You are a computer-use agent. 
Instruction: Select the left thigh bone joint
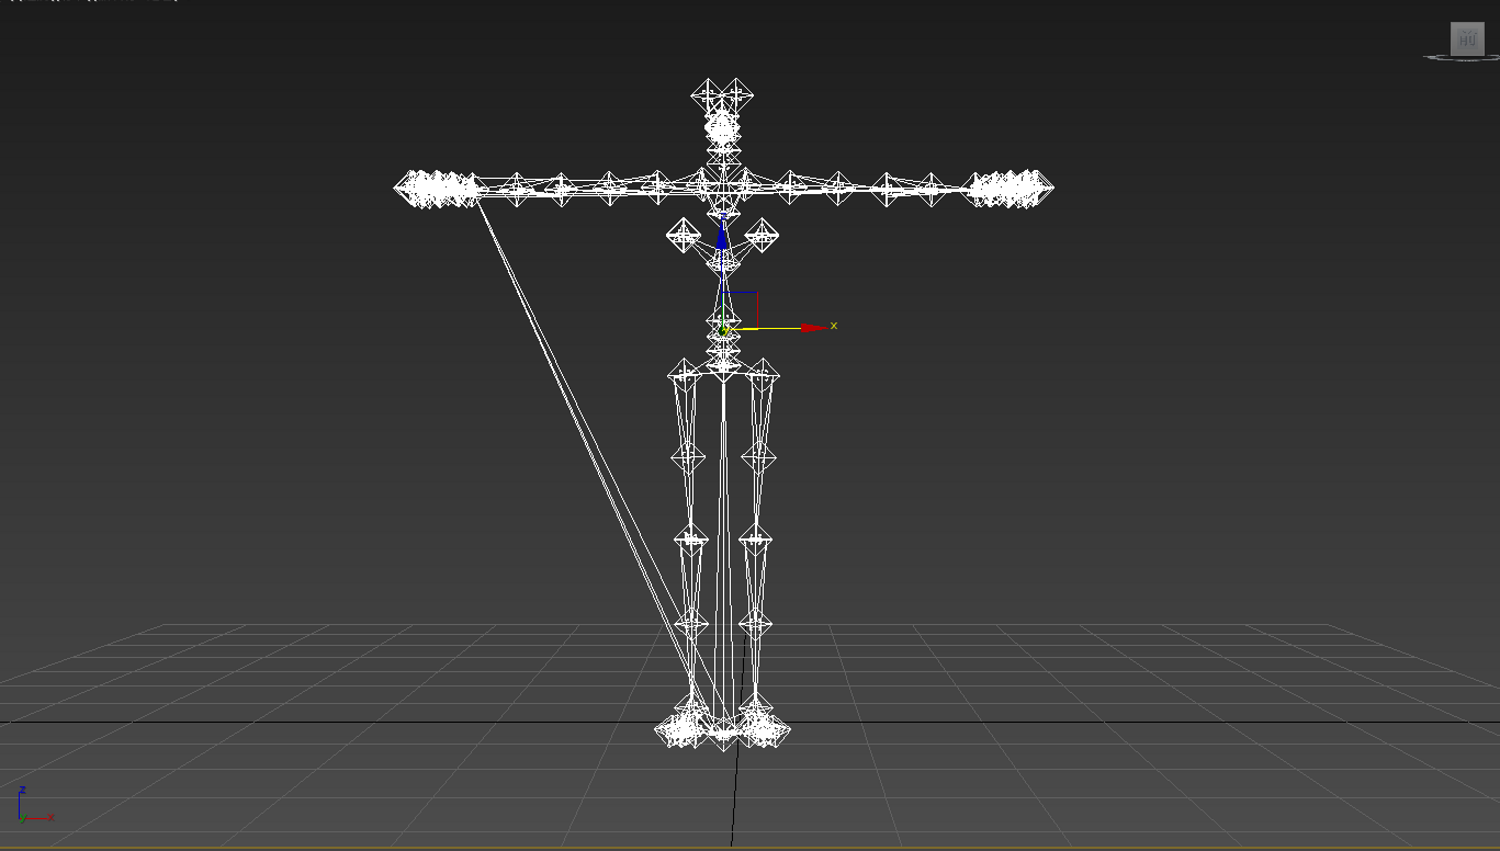684,375
